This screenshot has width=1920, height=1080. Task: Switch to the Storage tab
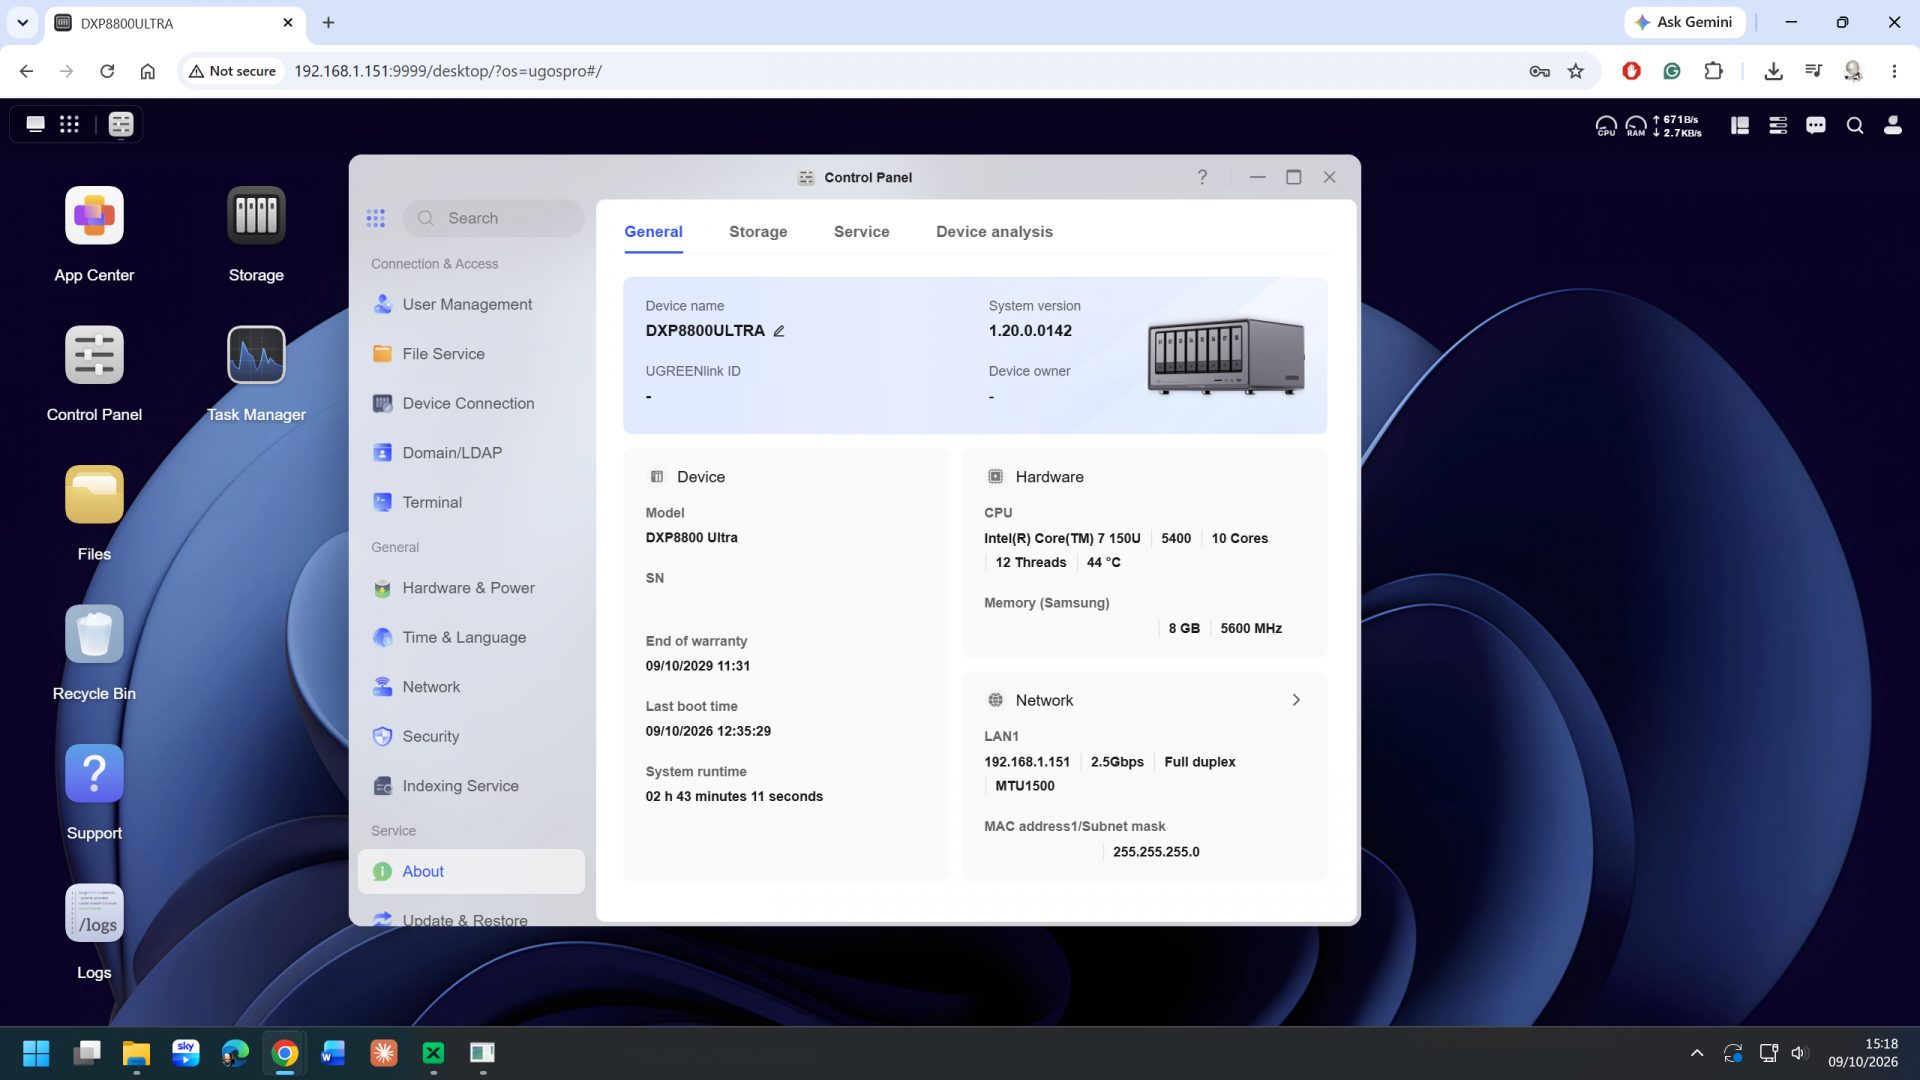(758, 232)
